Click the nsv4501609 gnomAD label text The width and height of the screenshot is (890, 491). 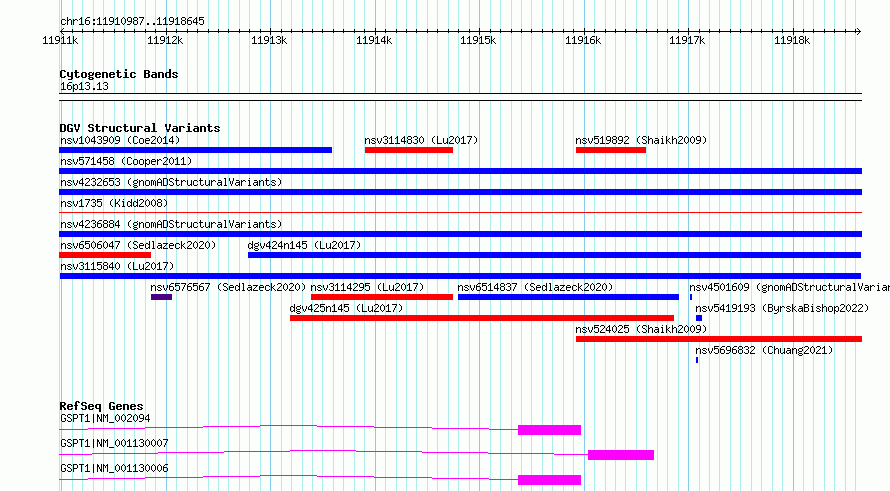click(x=790, y=287)
